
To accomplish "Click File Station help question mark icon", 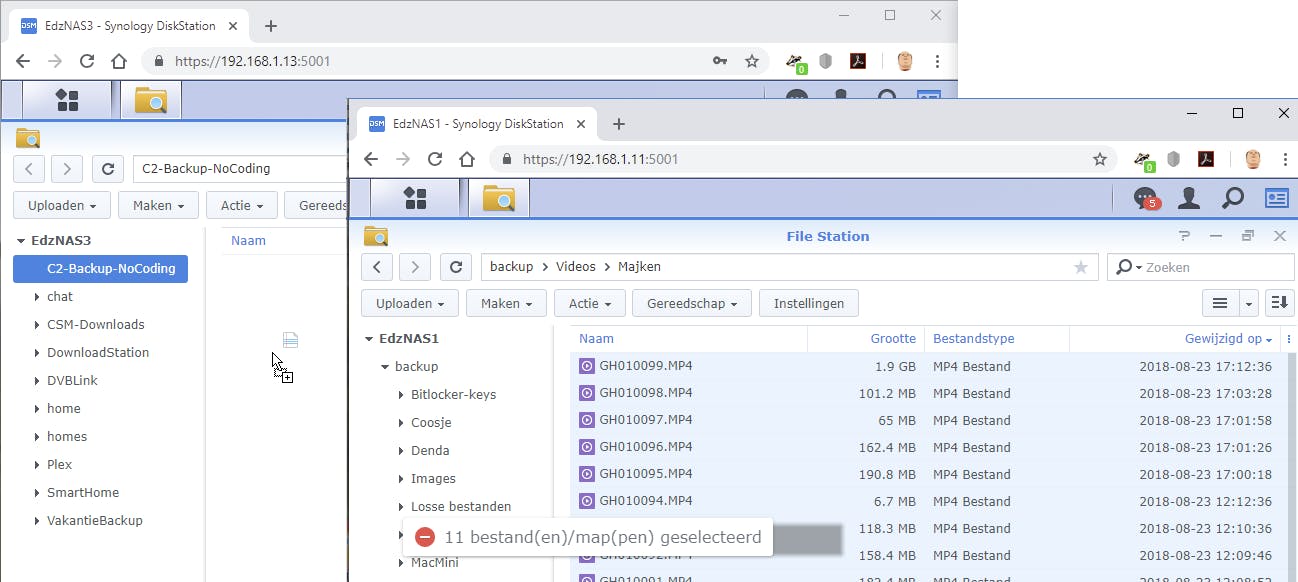I will click(1185, 236).
